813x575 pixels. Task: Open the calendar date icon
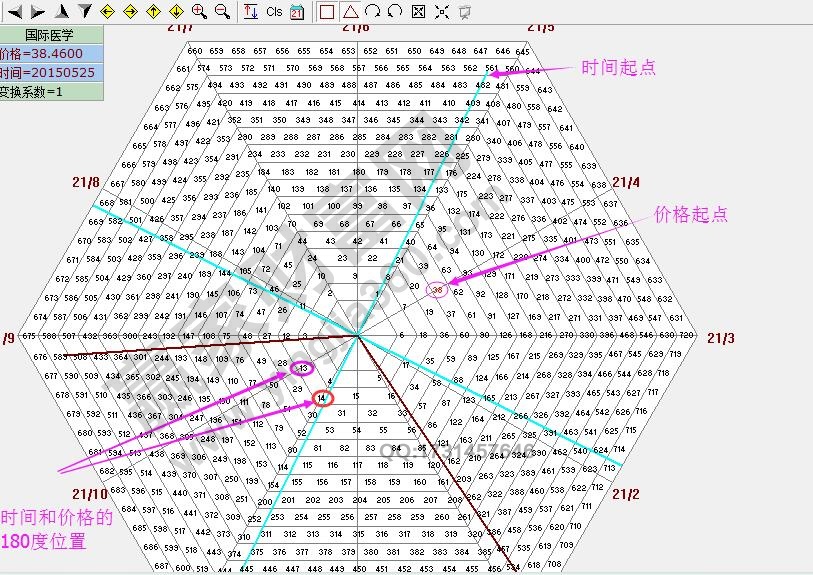(x=297, y=12)
